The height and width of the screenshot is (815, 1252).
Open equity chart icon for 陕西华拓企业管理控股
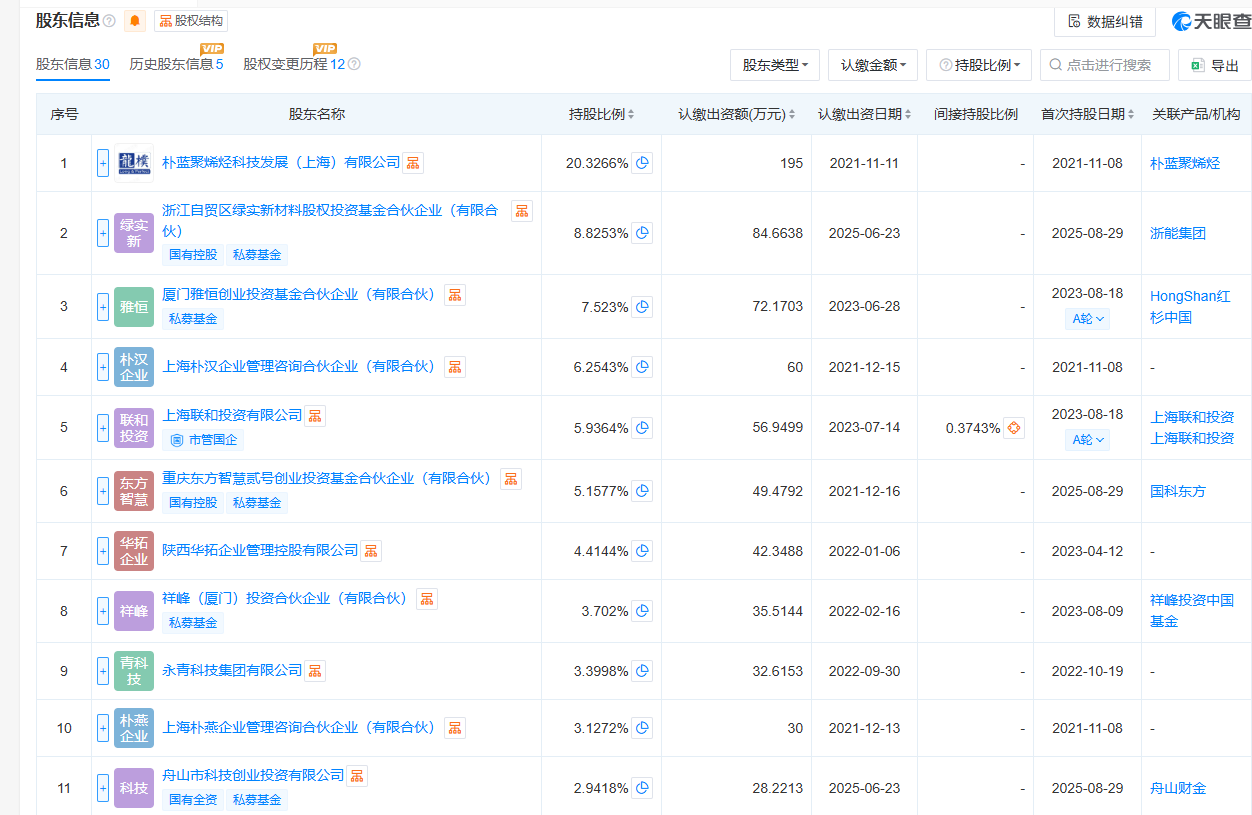tap(371, 551)
